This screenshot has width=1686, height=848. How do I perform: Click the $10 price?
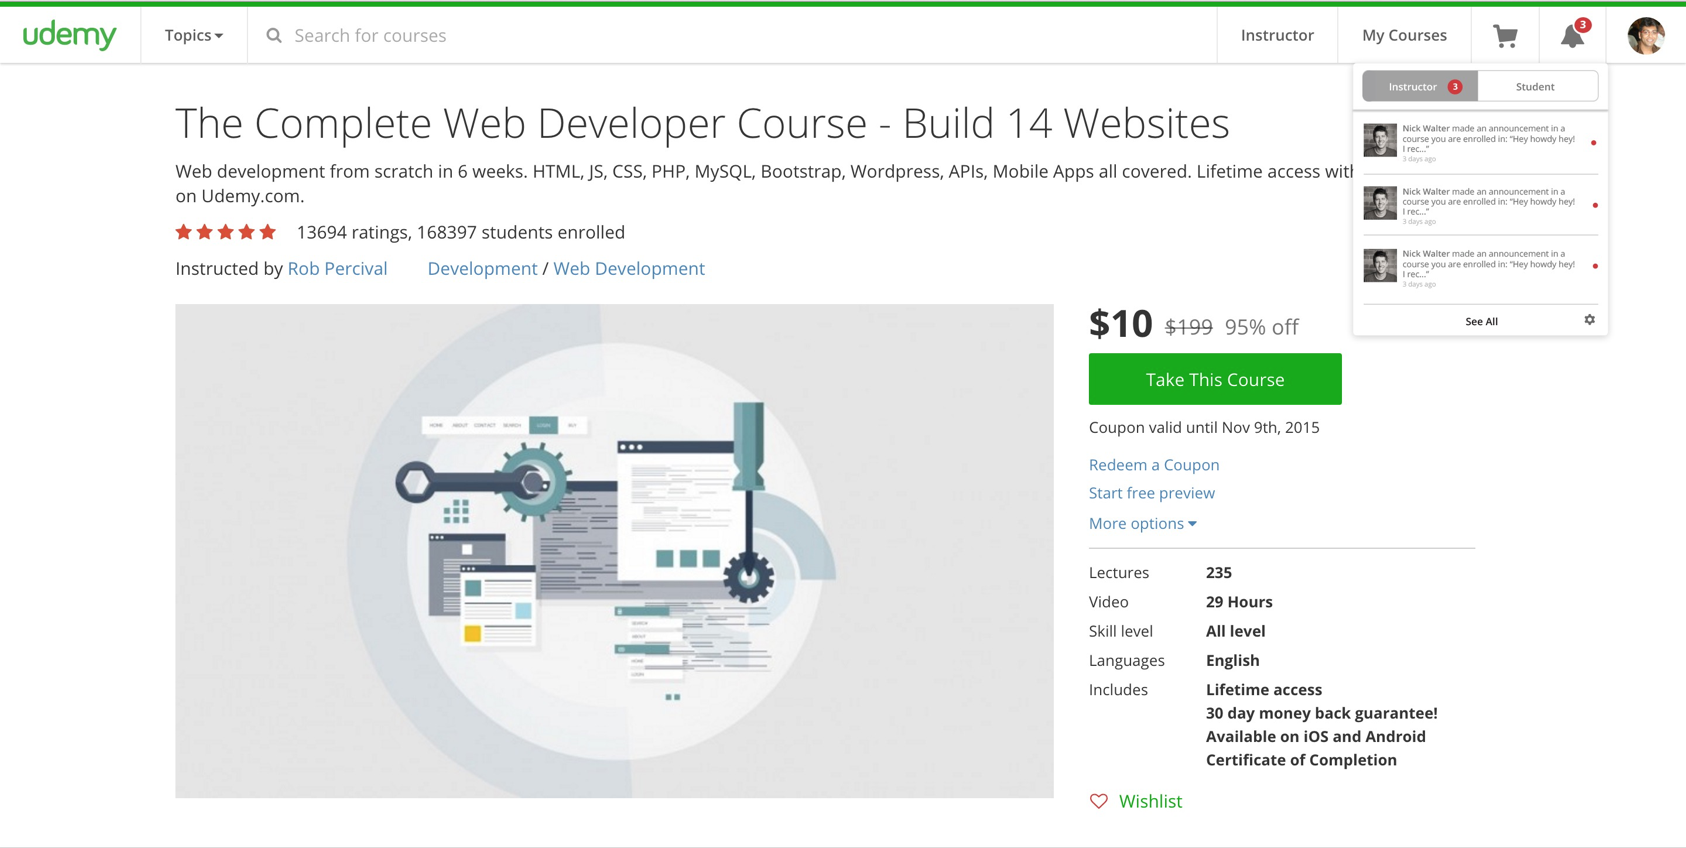(x=1120, y=324)
